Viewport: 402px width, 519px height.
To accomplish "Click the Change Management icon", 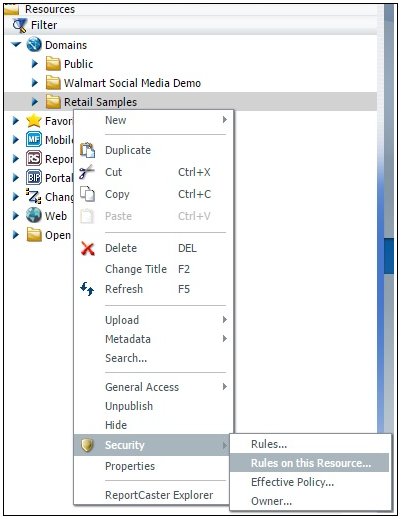I will coord(34,196).
